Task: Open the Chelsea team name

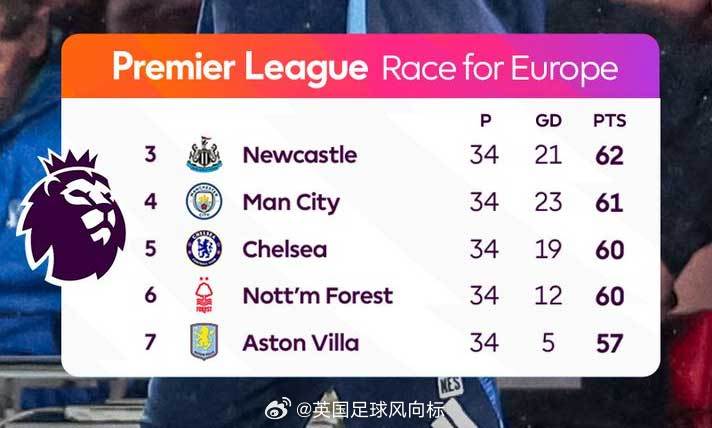Action: (x=285, y=249)
